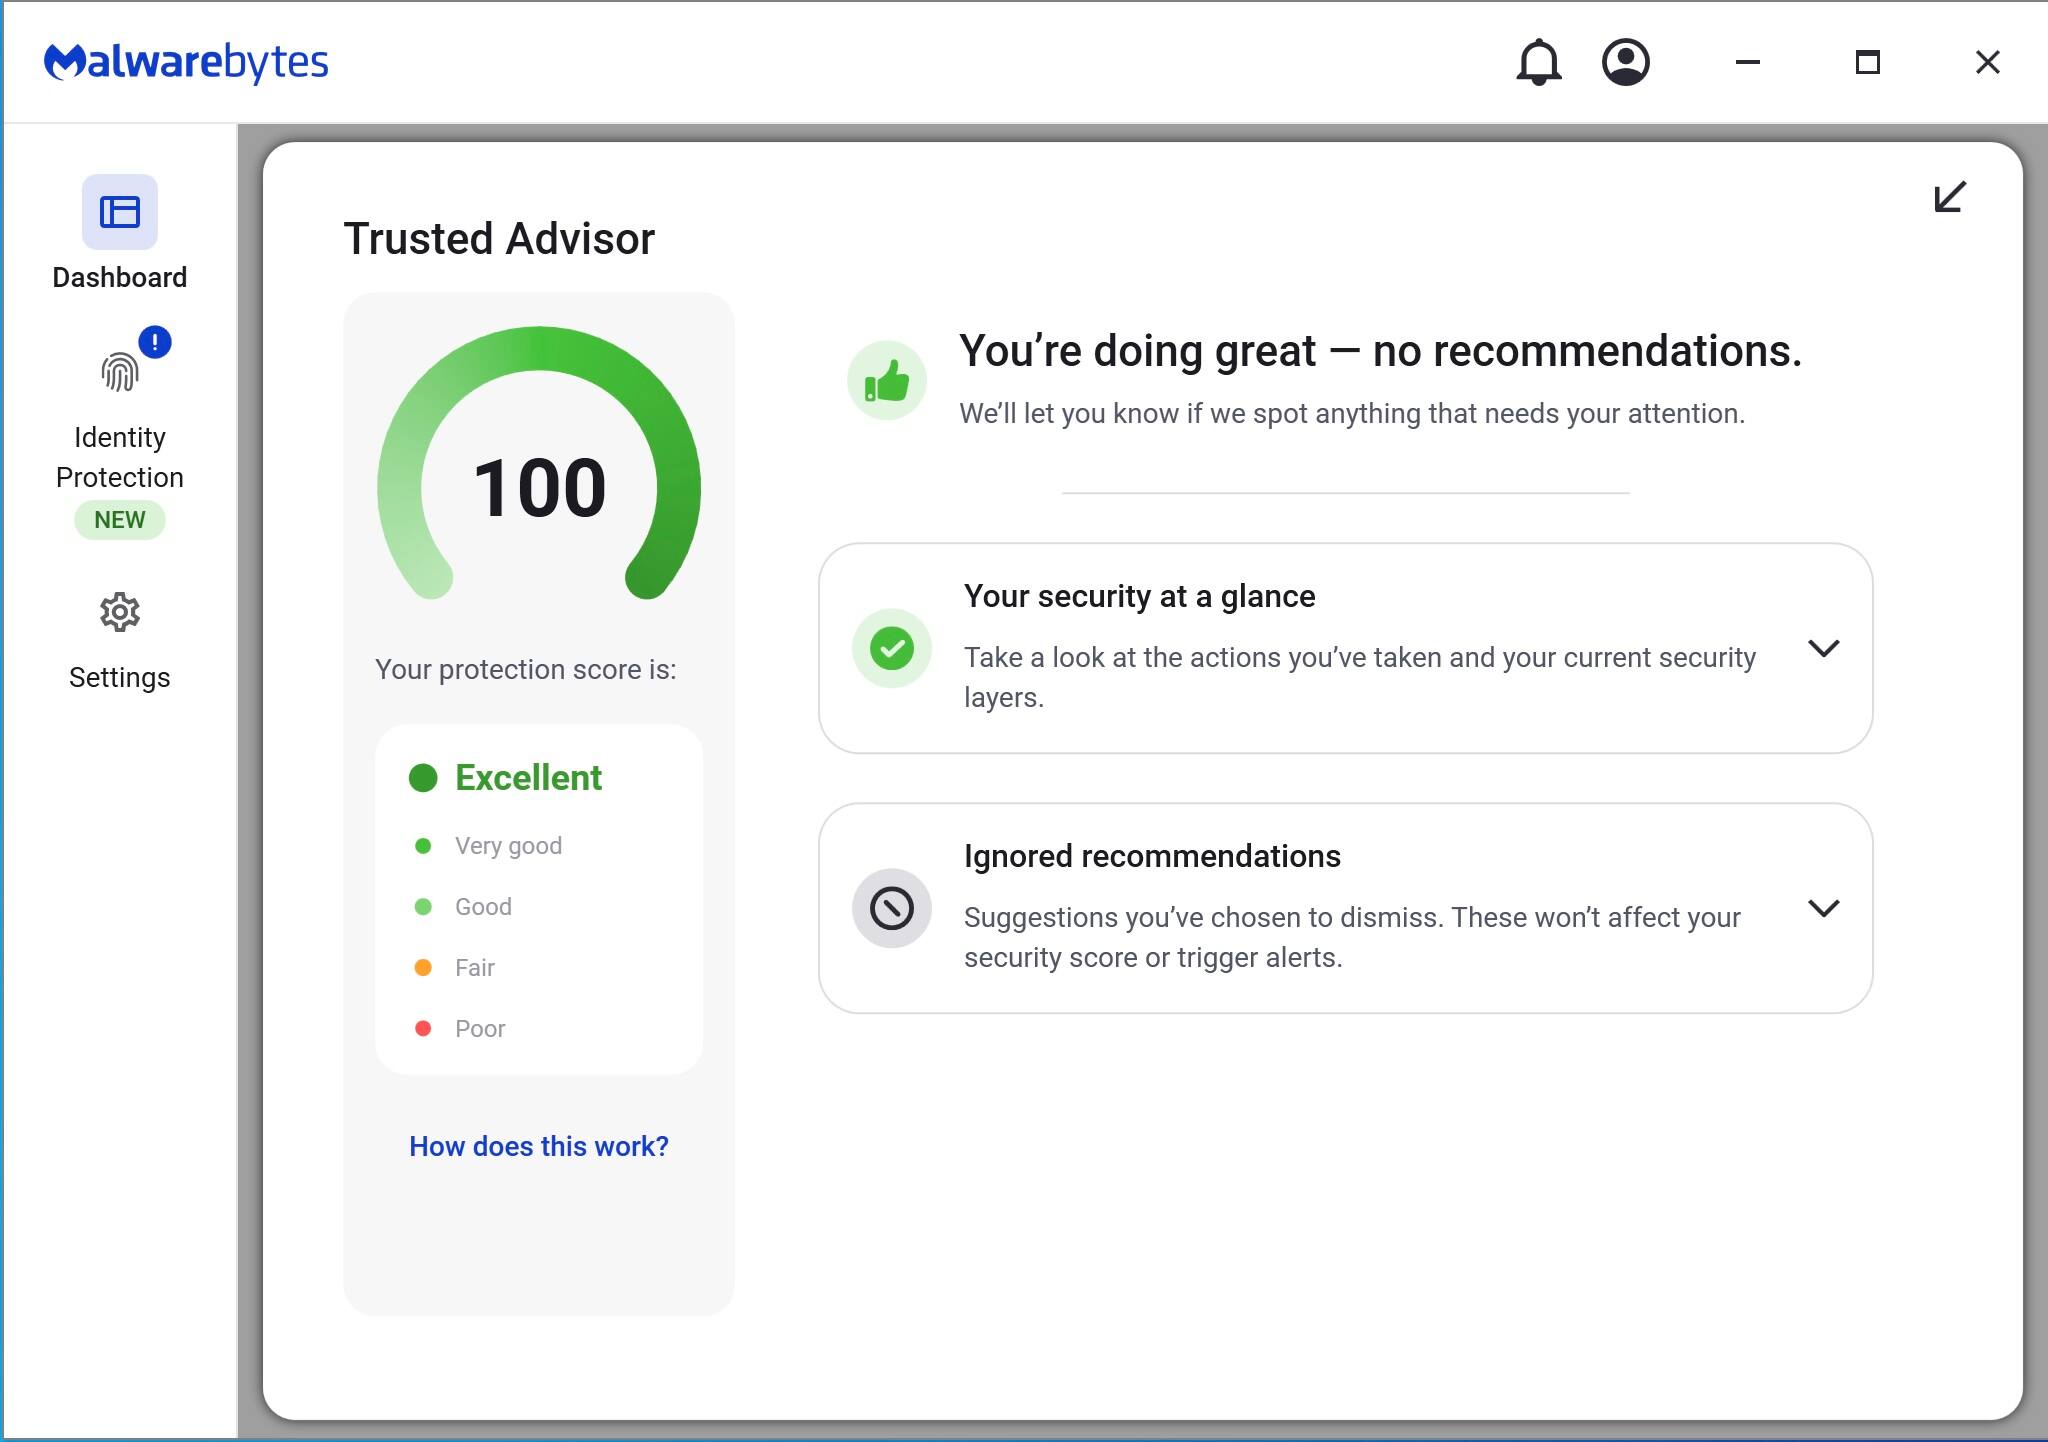Click the thumbs-up icon next to recommendations message

coord(887,380)
